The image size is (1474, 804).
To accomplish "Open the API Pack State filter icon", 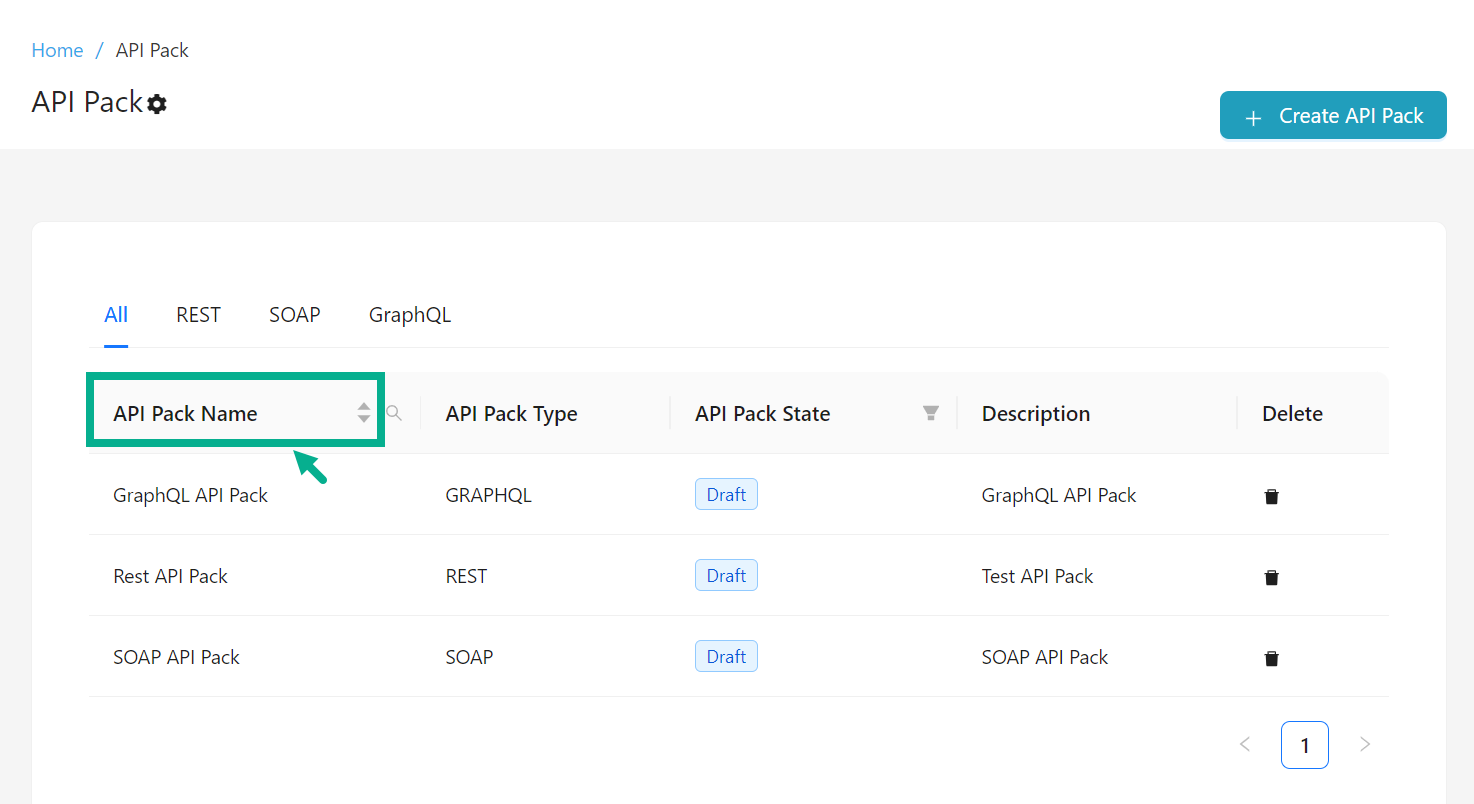I will [x=931, y=413].
